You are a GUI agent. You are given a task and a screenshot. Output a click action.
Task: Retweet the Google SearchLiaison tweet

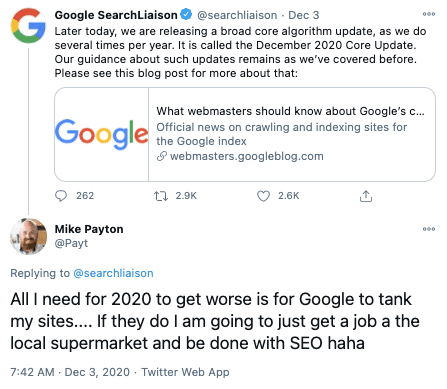pyautogui.click(x=161, y=196)
